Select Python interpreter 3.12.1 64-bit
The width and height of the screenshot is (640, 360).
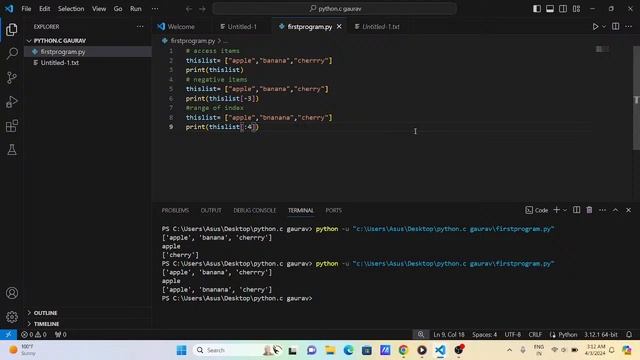coord(601,335)
